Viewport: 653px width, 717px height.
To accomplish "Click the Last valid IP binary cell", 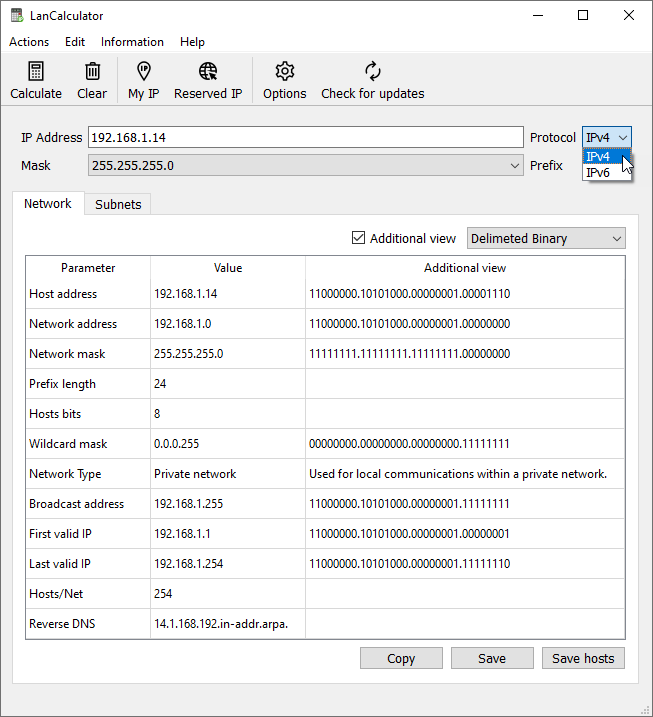I will point(465,564).
